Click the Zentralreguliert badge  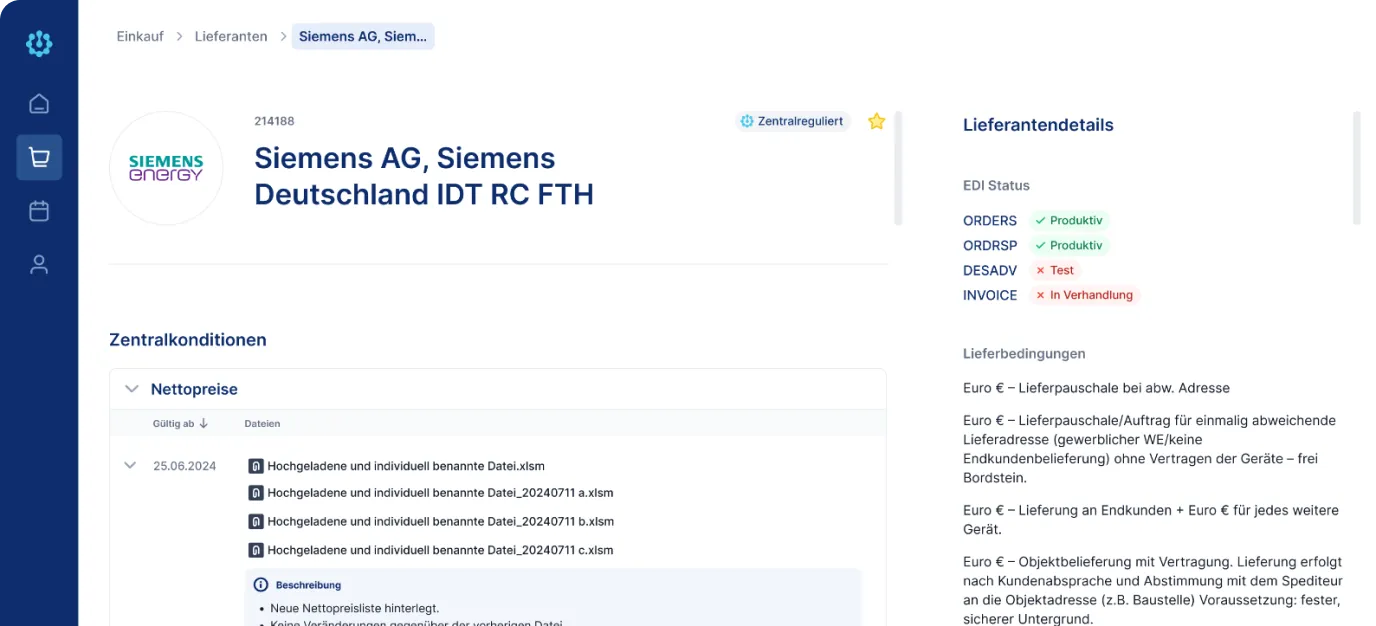tap(793, 121)
